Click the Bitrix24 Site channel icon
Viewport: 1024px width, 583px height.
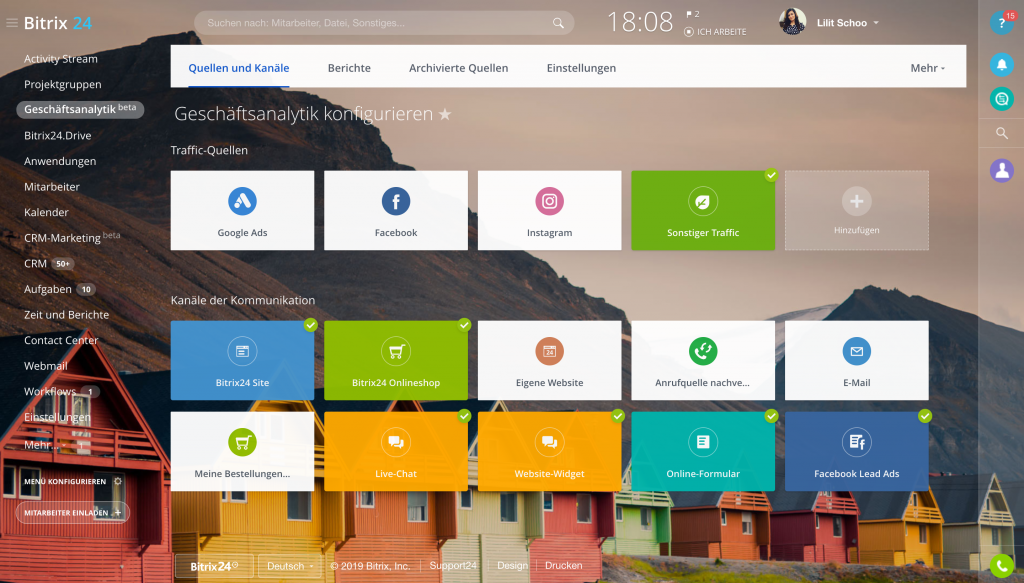coord(242,351)
